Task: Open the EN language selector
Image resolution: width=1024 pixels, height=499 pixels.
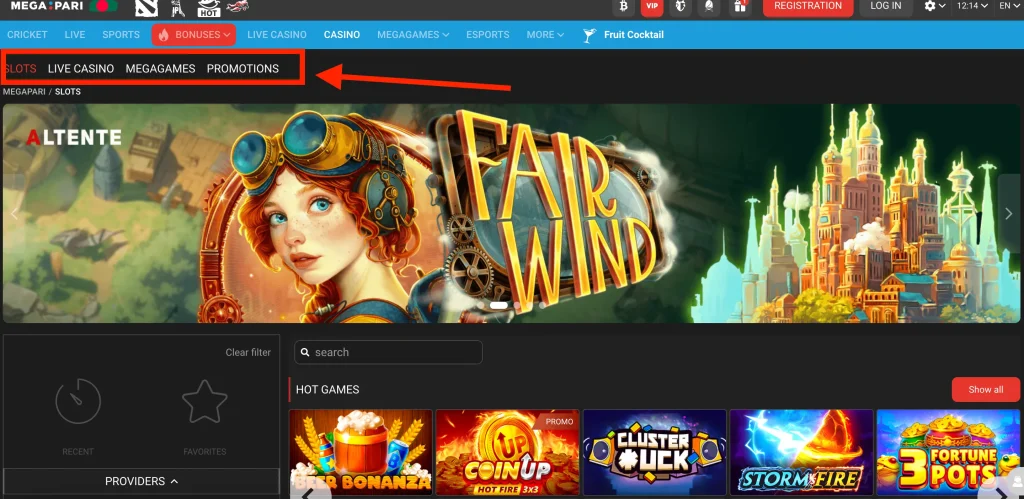Action: 1010,6
